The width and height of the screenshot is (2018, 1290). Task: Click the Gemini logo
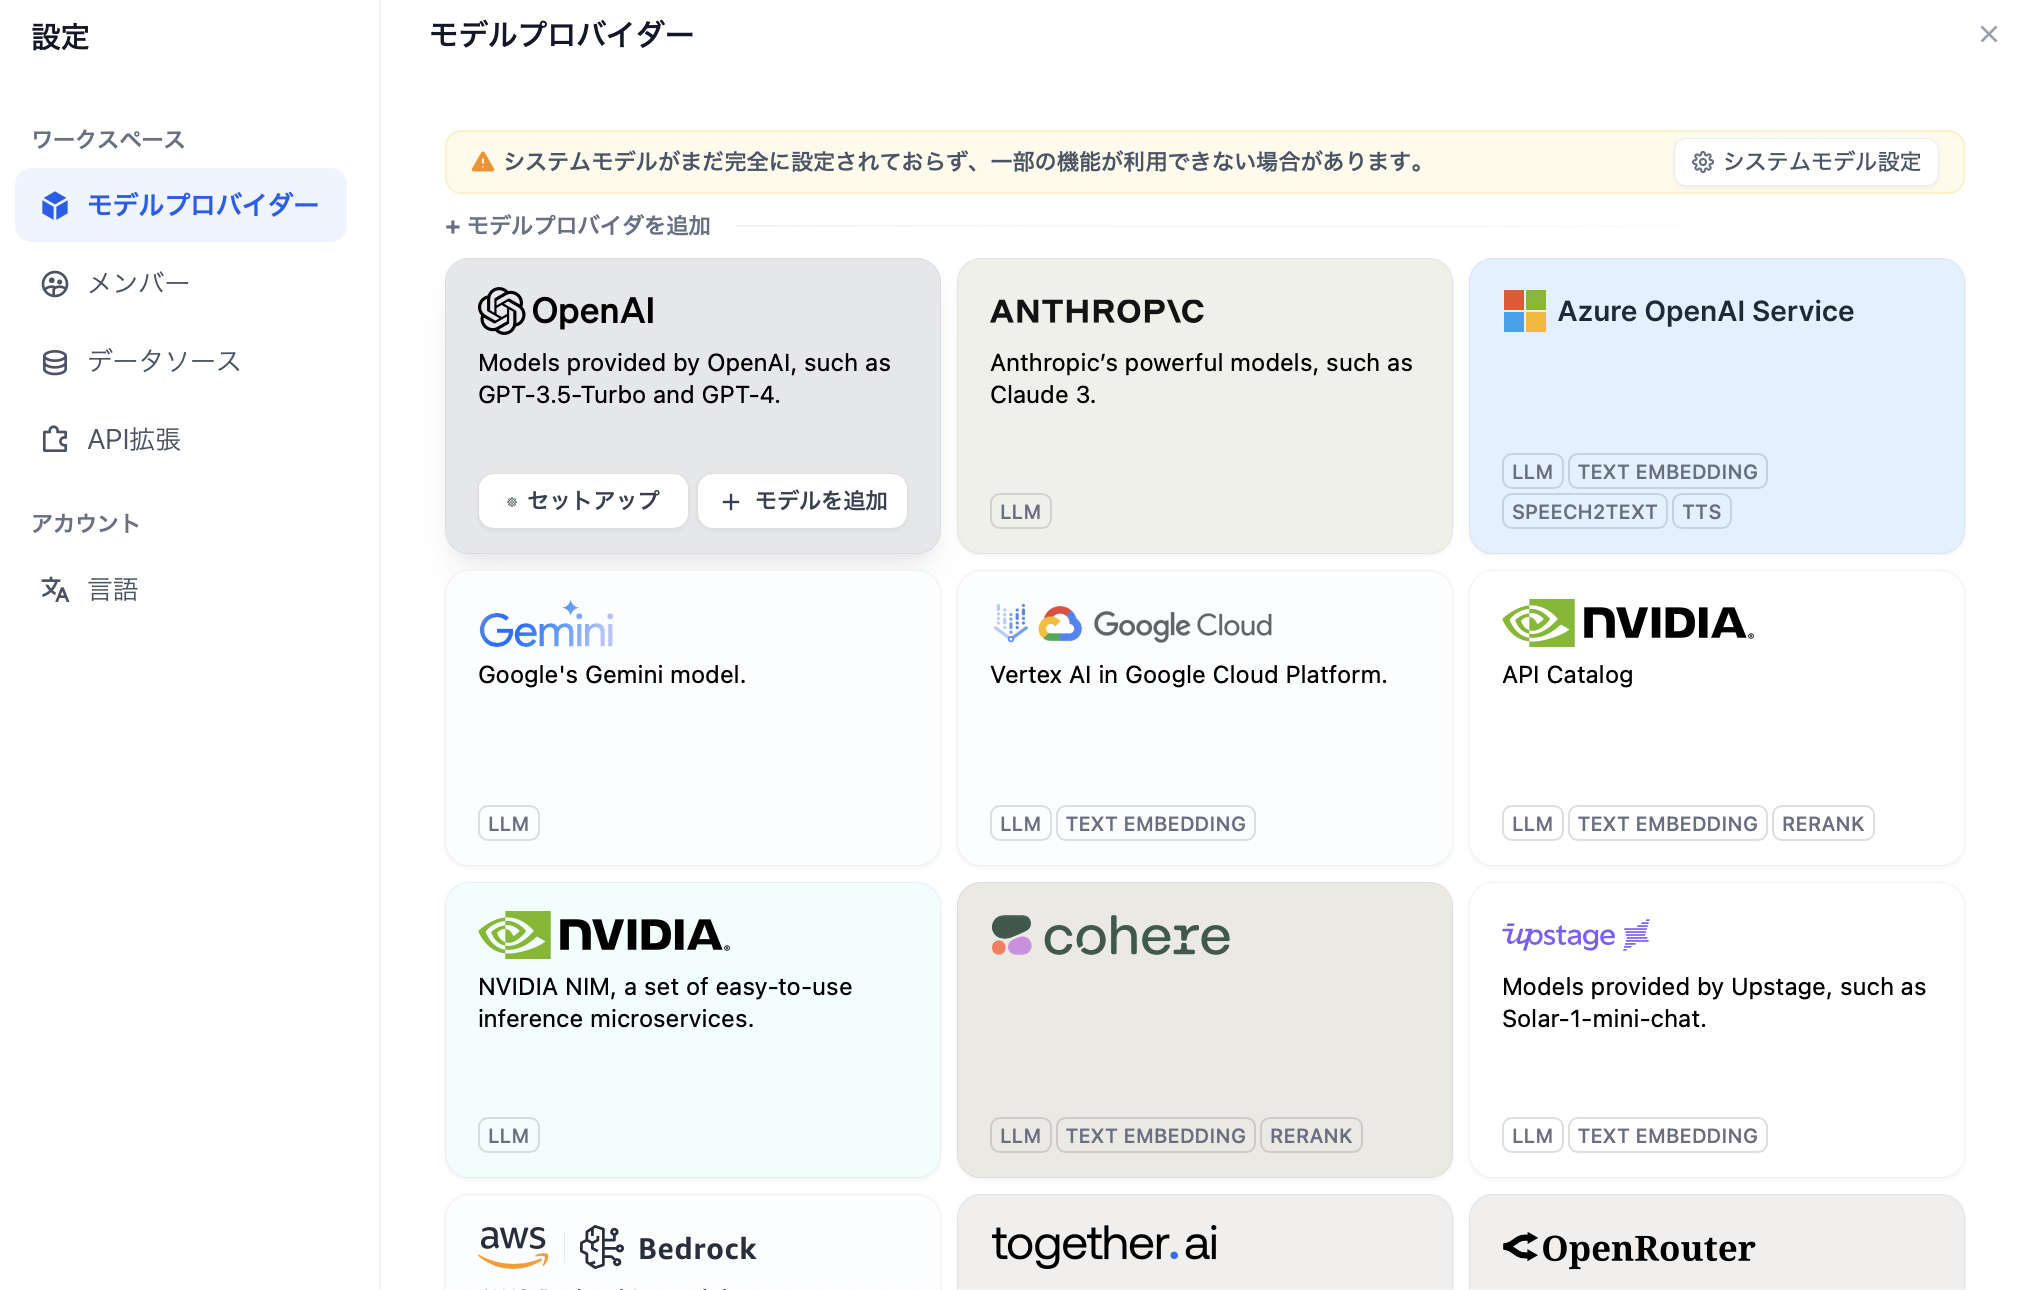click(x=546, y=626)
